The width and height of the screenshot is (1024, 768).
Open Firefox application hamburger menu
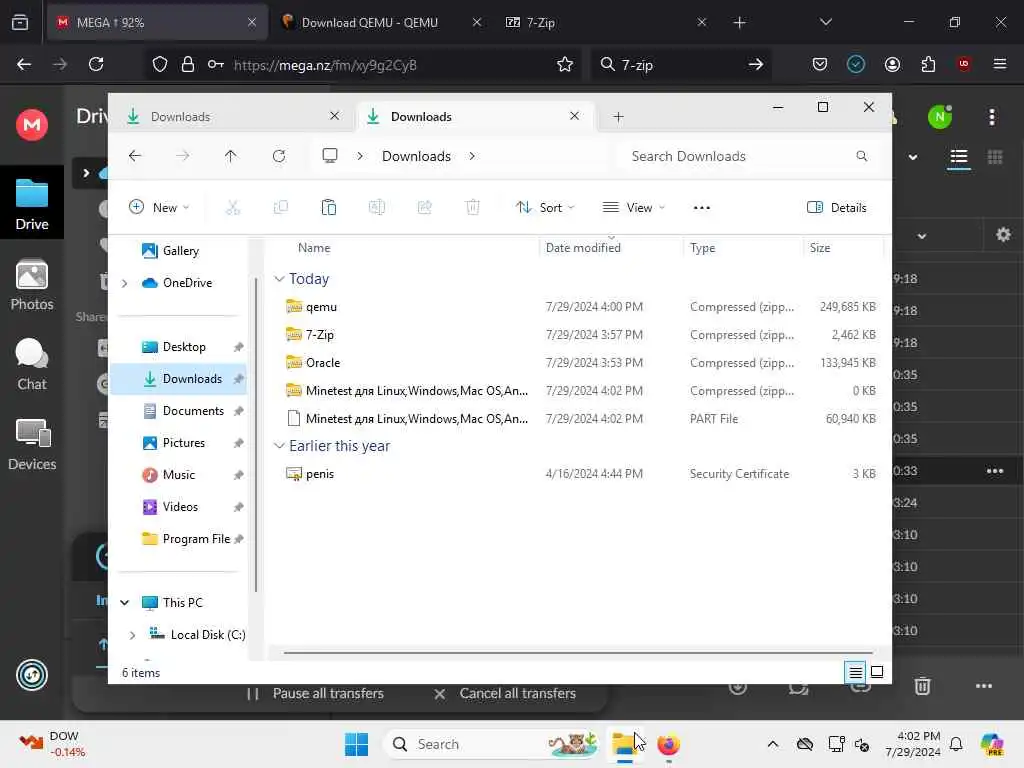tap(1000, 64)
